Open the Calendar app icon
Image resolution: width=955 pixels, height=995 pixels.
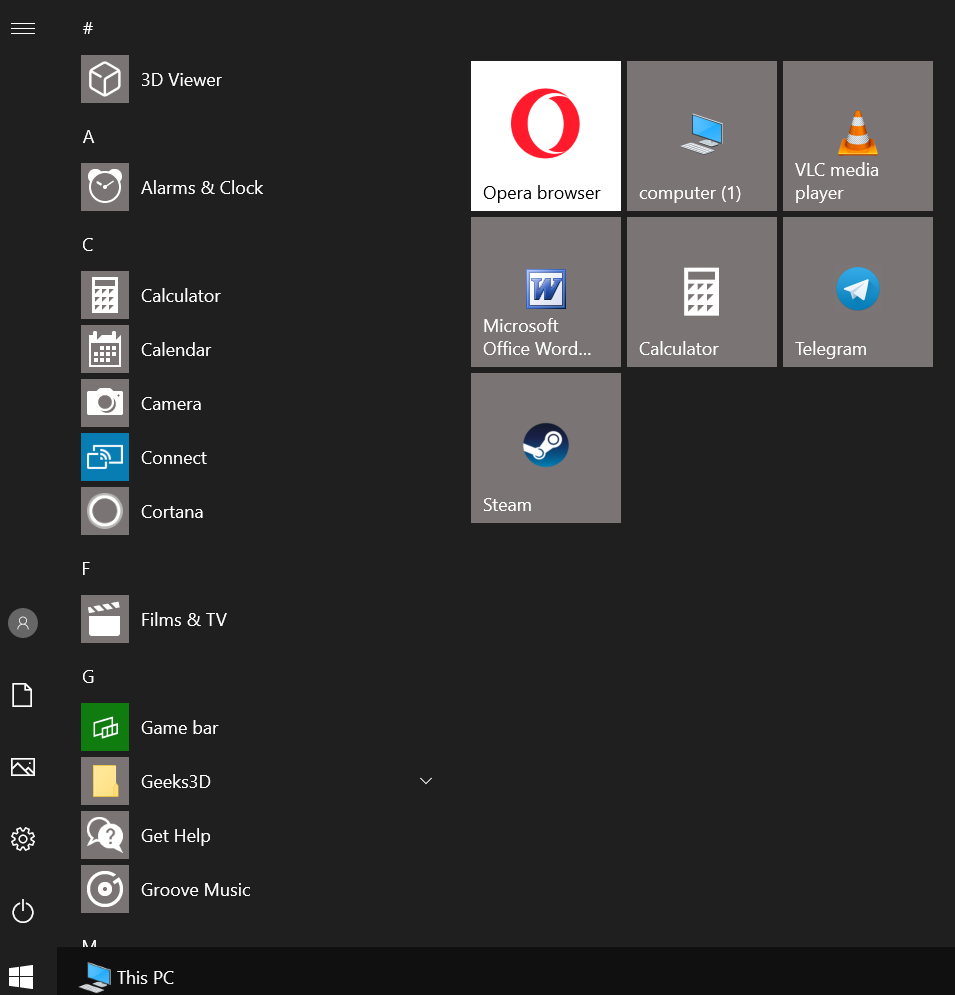click(105, 349)
